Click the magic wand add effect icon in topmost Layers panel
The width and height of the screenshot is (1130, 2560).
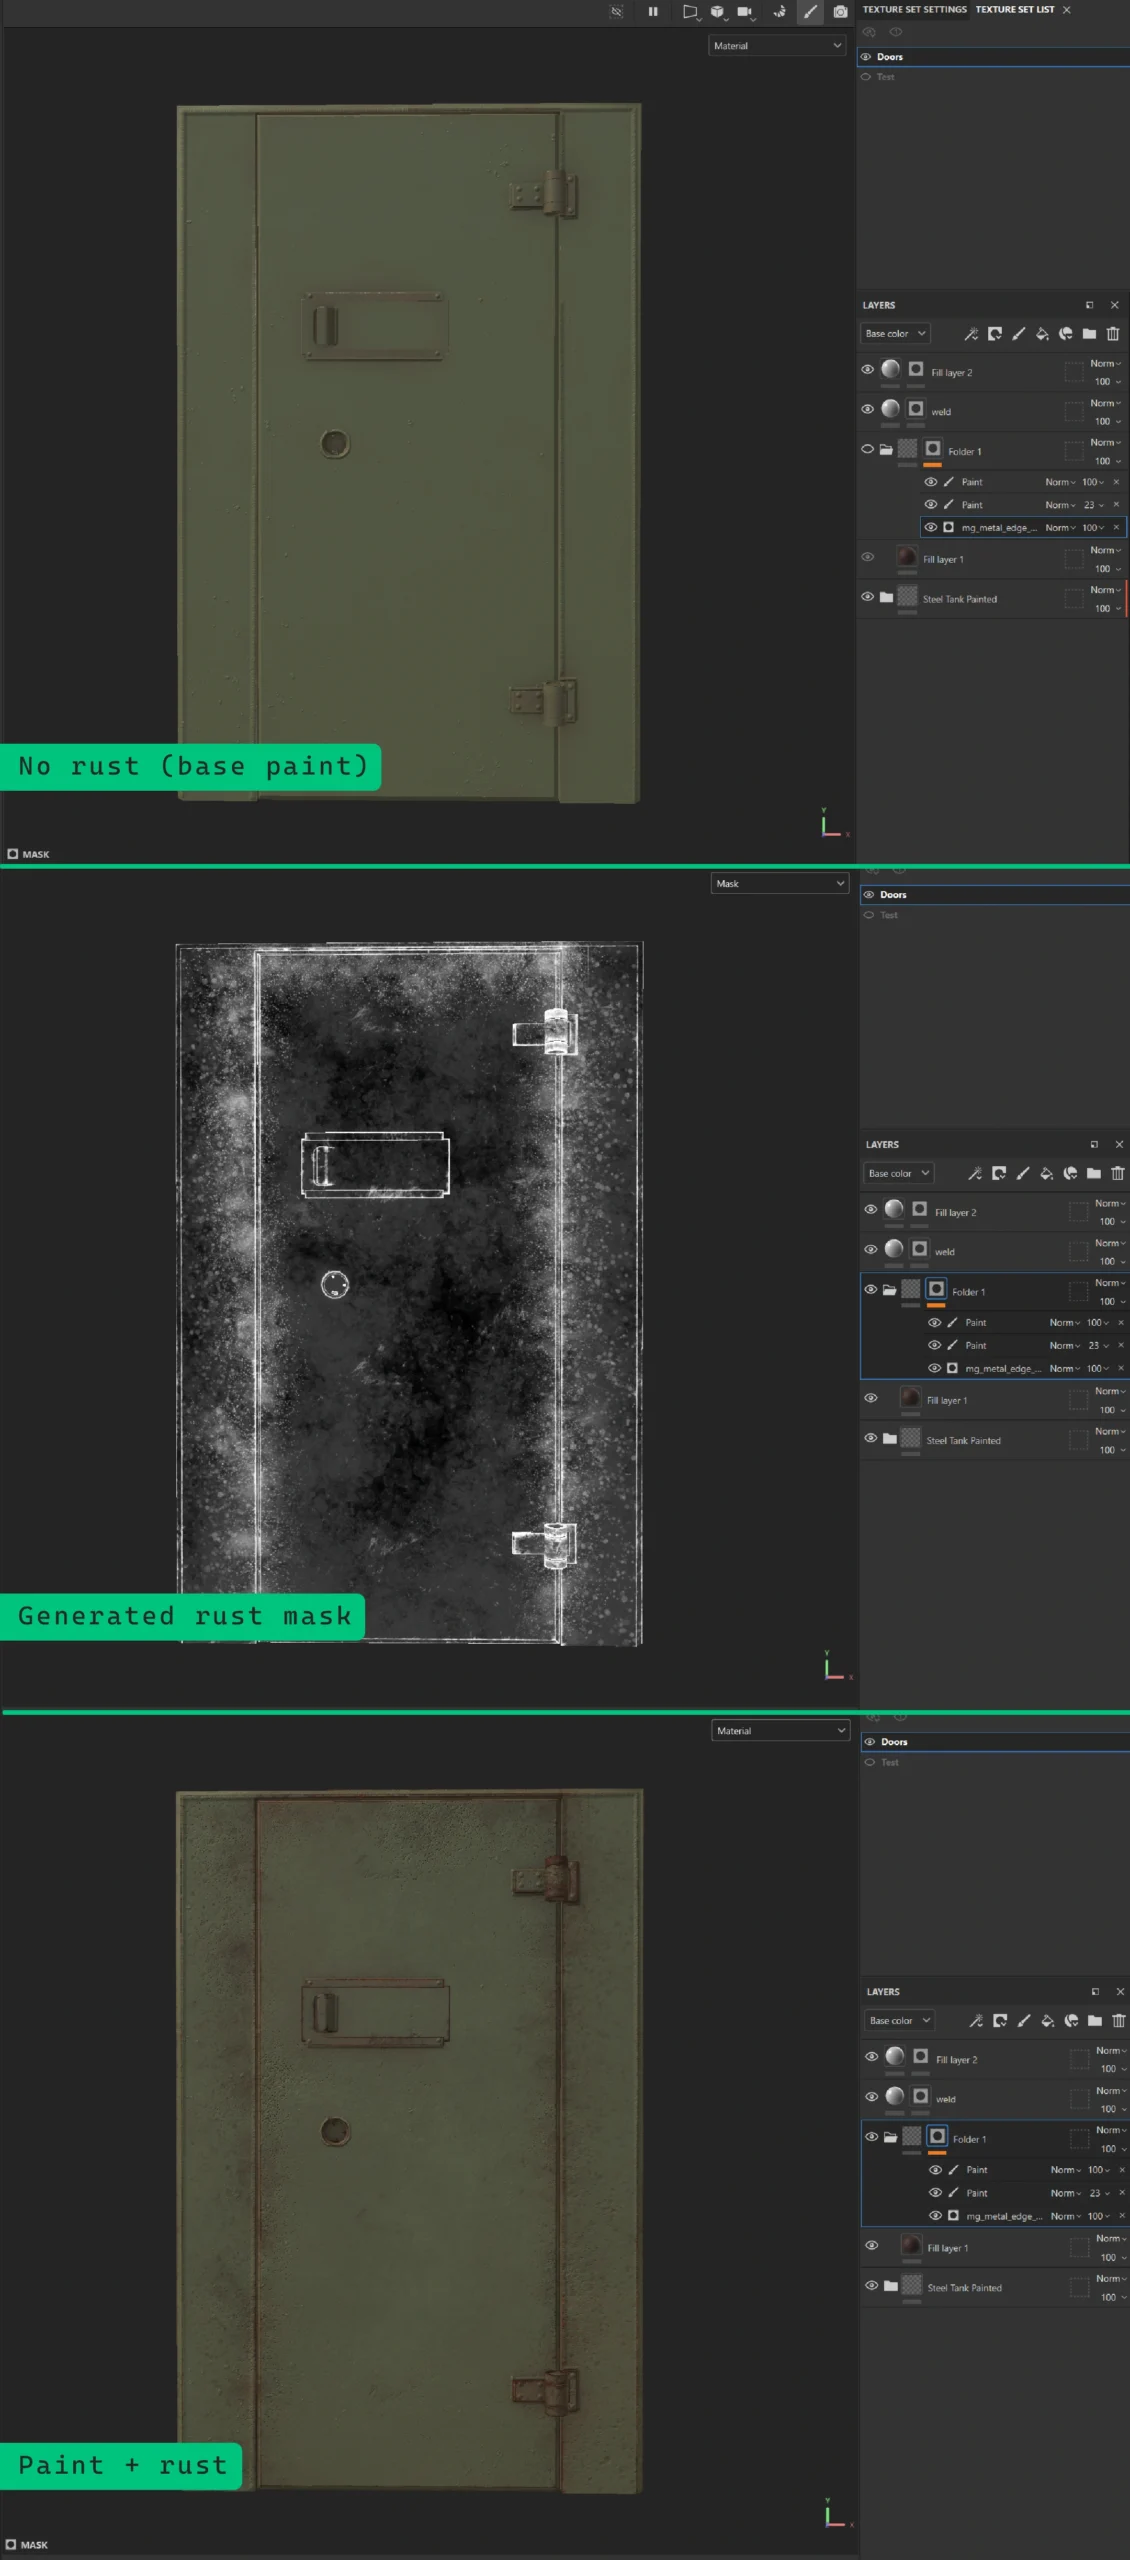[970, 334]
